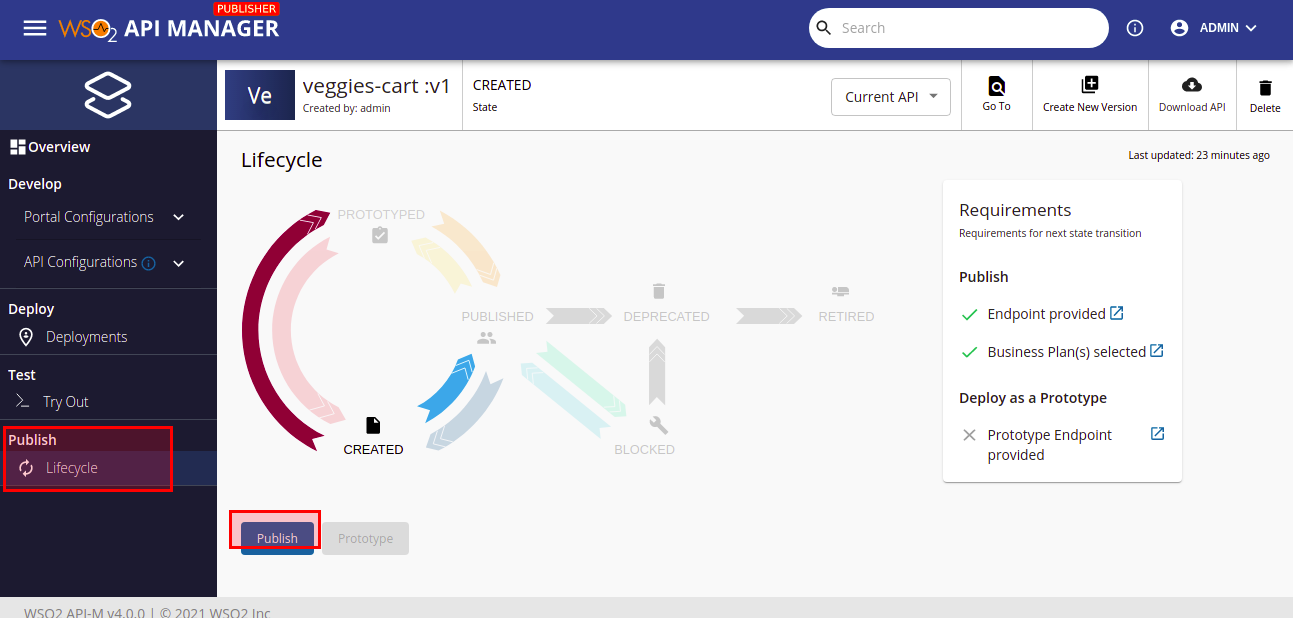This screenshot has width=1293, height=618.
Task: Click the Delete trash icon
Action: coord(1265,88)
